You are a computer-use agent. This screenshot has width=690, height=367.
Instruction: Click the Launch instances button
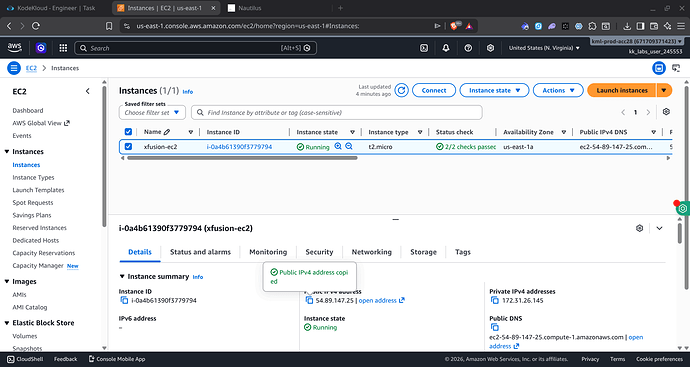click(x=622, y=90)
